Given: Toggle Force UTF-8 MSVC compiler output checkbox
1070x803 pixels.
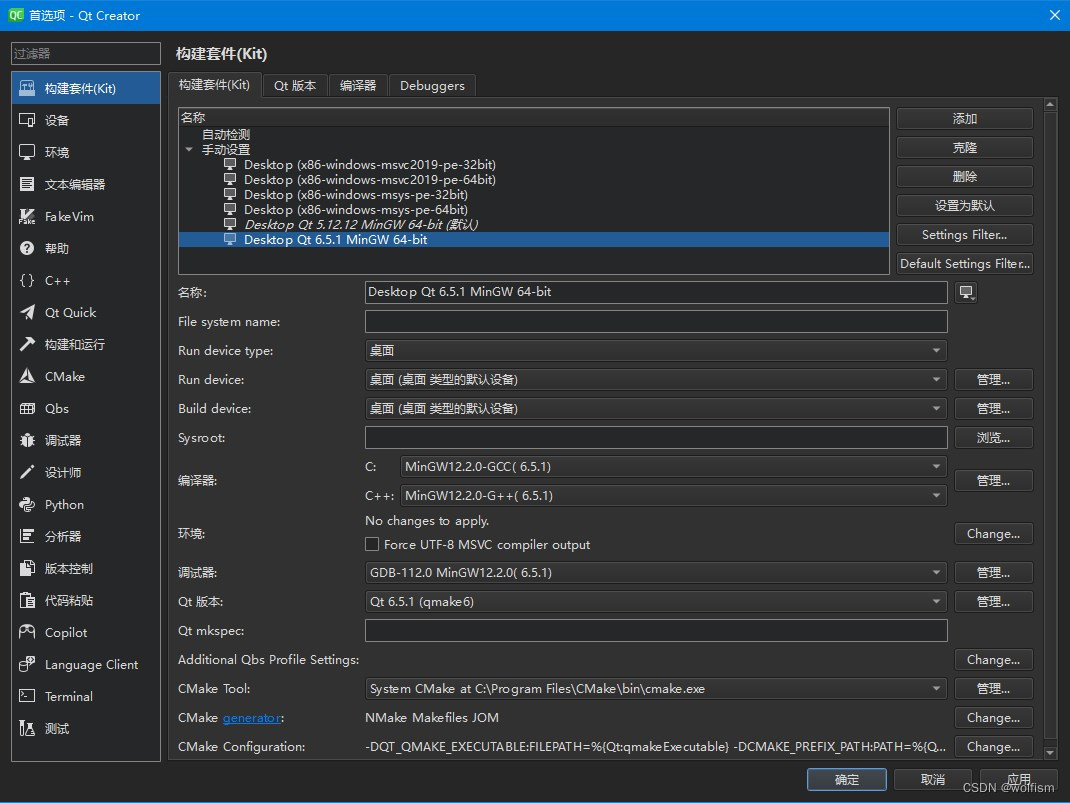Looking at the screenshot, I should (x=372, y=544).
